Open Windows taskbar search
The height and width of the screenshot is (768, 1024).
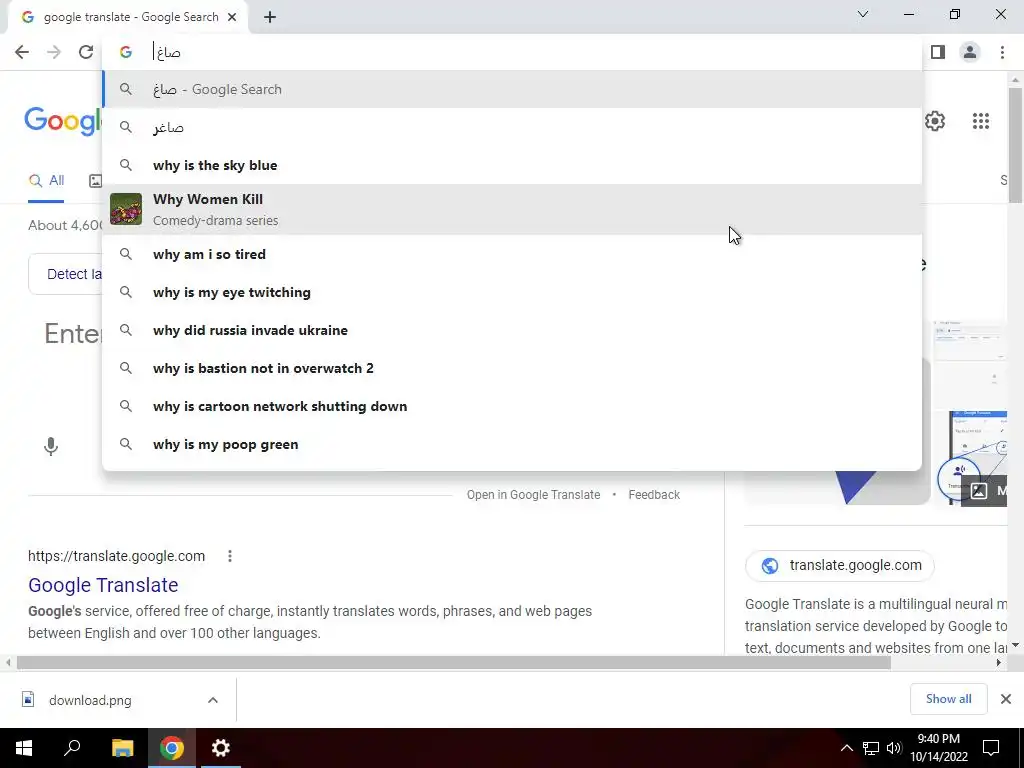pos(72,748)
